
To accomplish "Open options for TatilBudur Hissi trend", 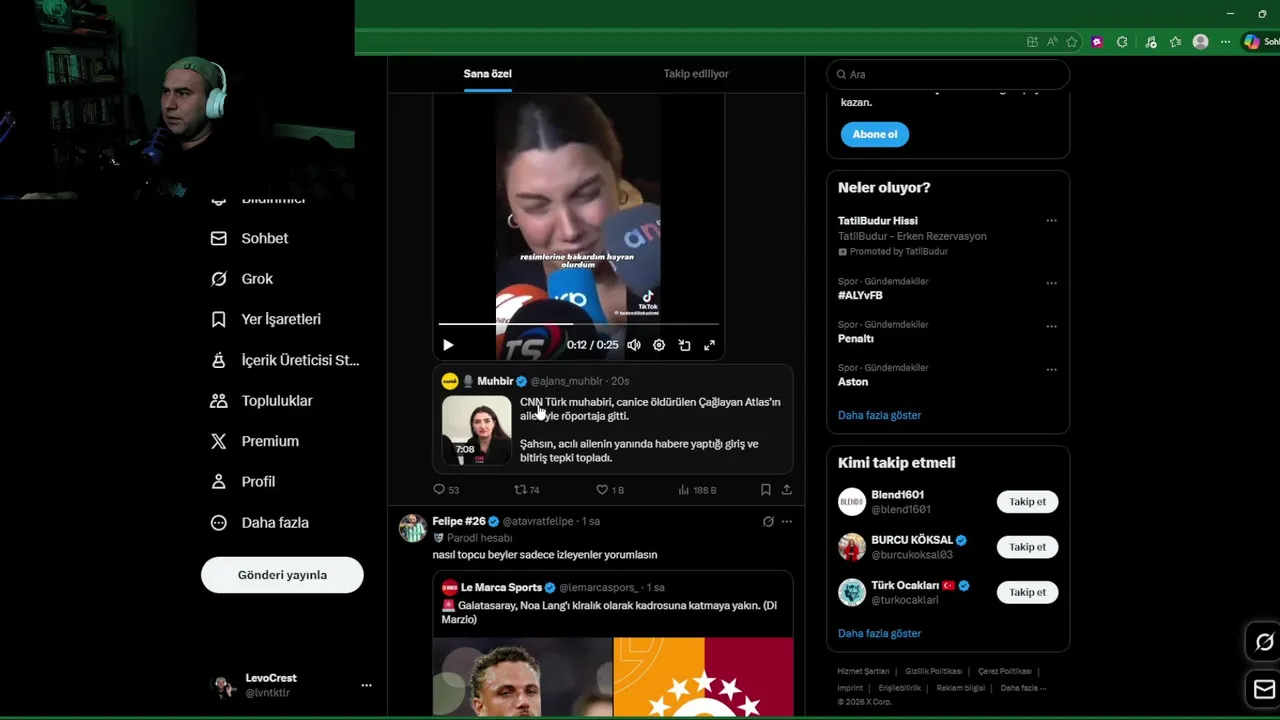I will point(1051,221).
